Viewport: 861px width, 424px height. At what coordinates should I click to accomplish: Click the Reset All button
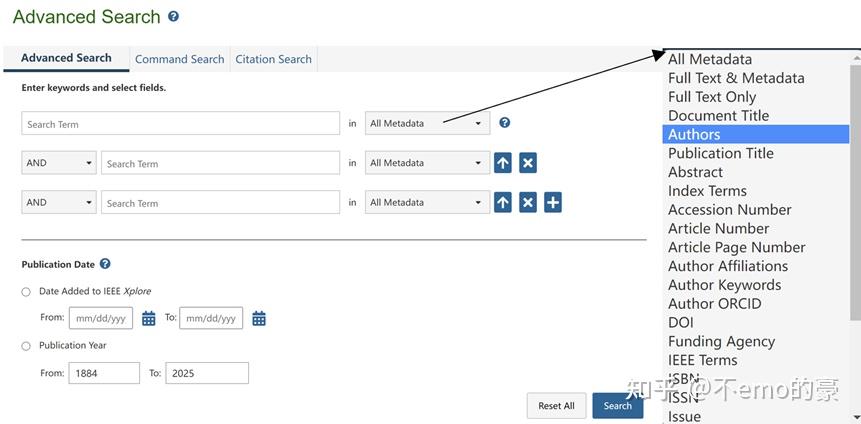556,406
